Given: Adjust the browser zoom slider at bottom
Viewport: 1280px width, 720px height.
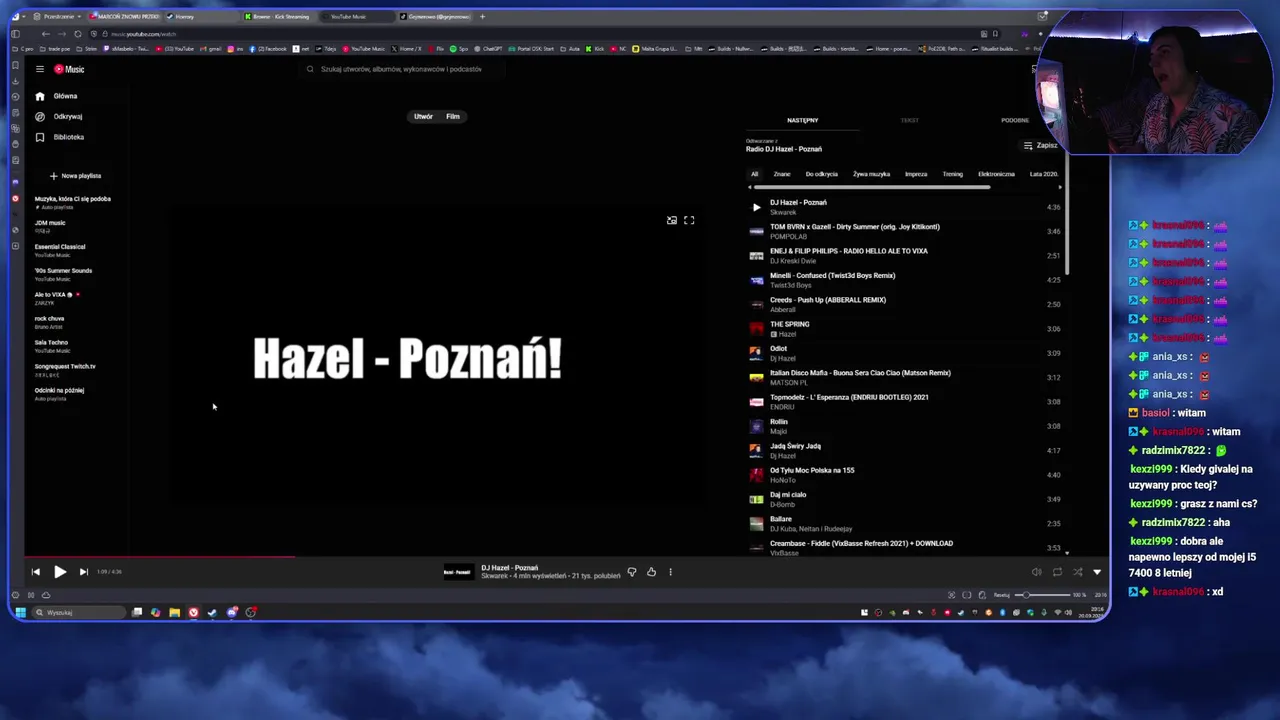Looking at the screenshot, I should (1044, 595).
